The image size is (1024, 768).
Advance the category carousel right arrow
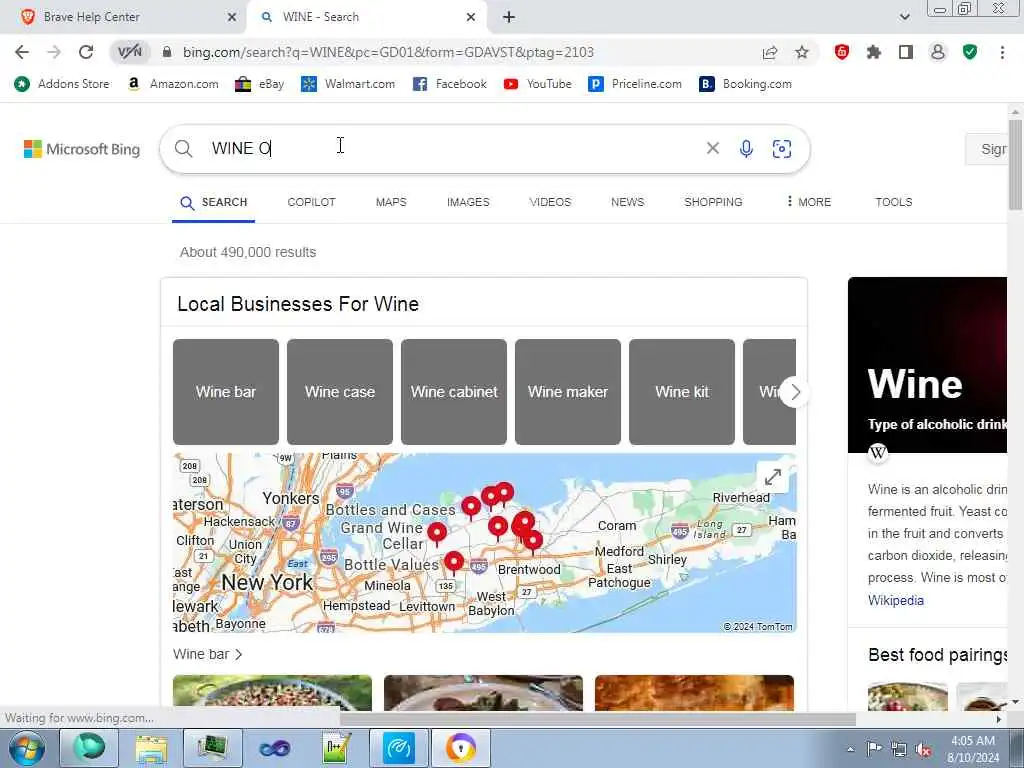click(795, 392)
